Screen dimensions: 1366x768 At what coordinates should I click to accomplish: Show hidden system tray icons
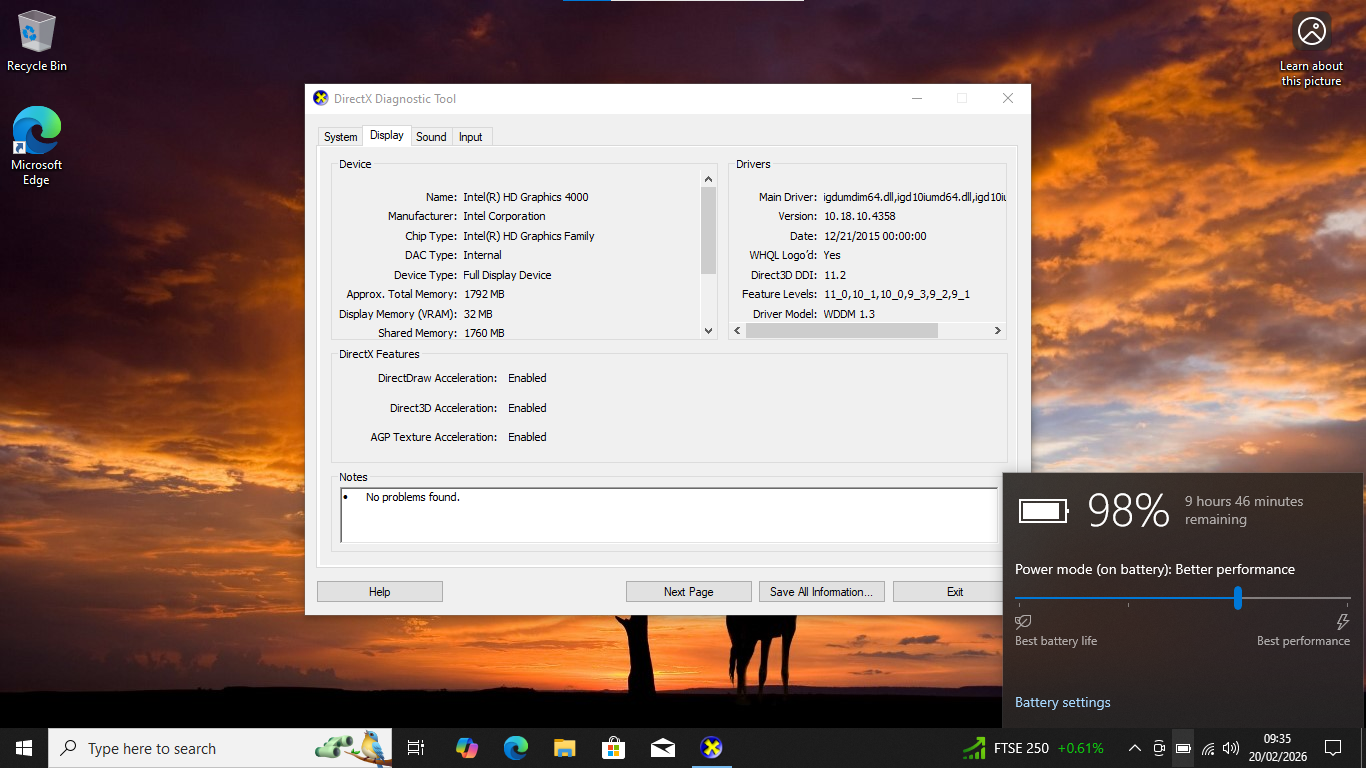click(x=1134, y=747)
